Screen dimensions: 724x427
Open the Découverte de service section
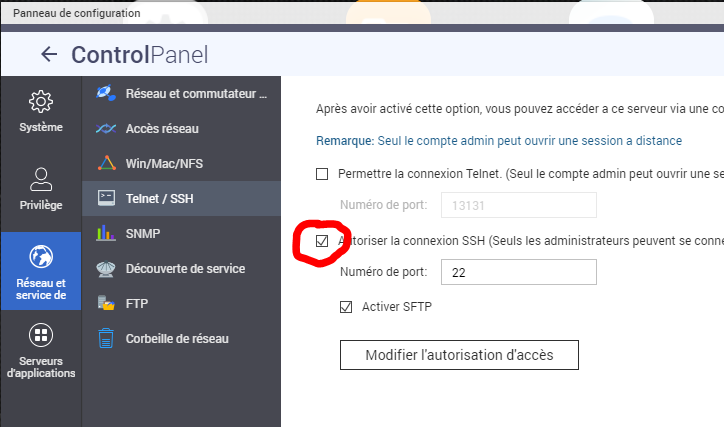[185, 268]
